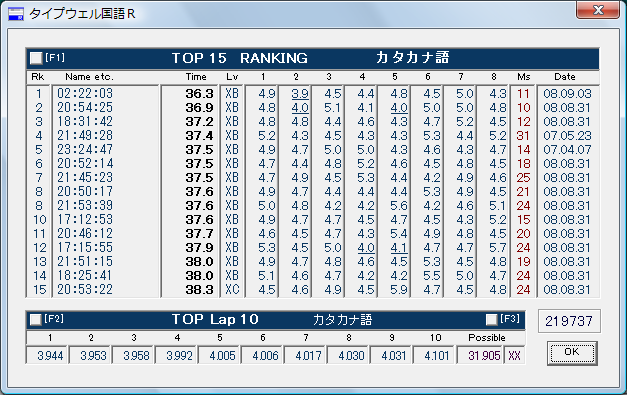Click the name entry 17:15:55
This screenshot has height=395, width=627.
[85, 247]
